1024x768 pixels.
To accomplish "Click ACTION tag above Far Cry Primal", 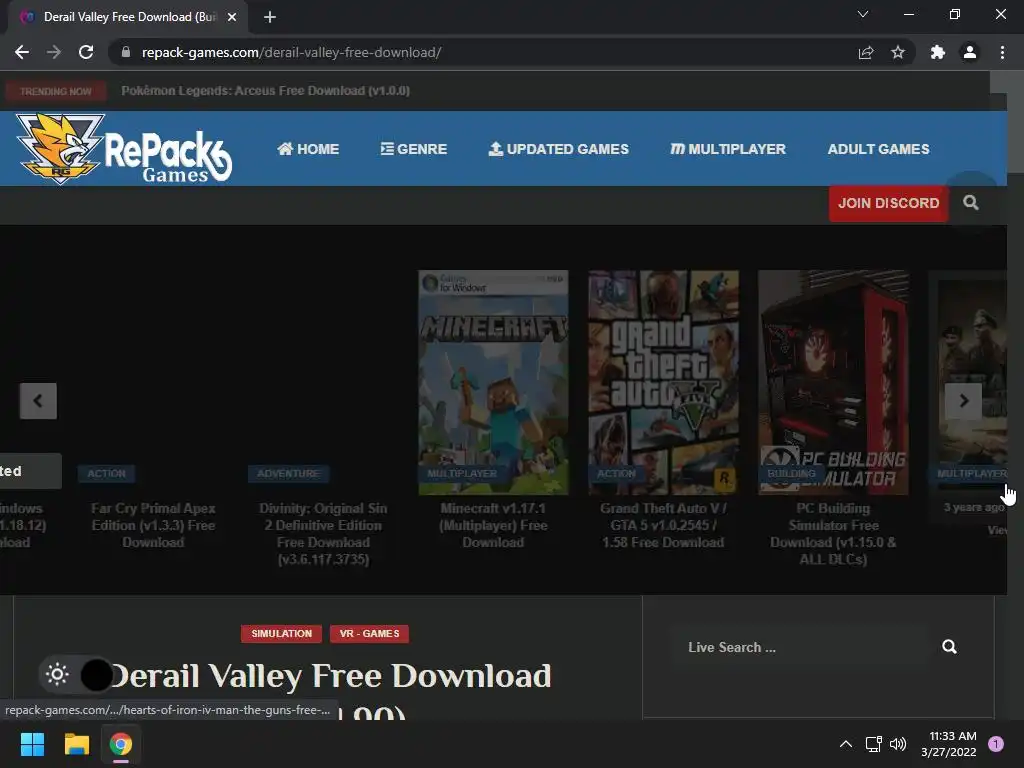I will pyautogui.click(x=106, y=473).
